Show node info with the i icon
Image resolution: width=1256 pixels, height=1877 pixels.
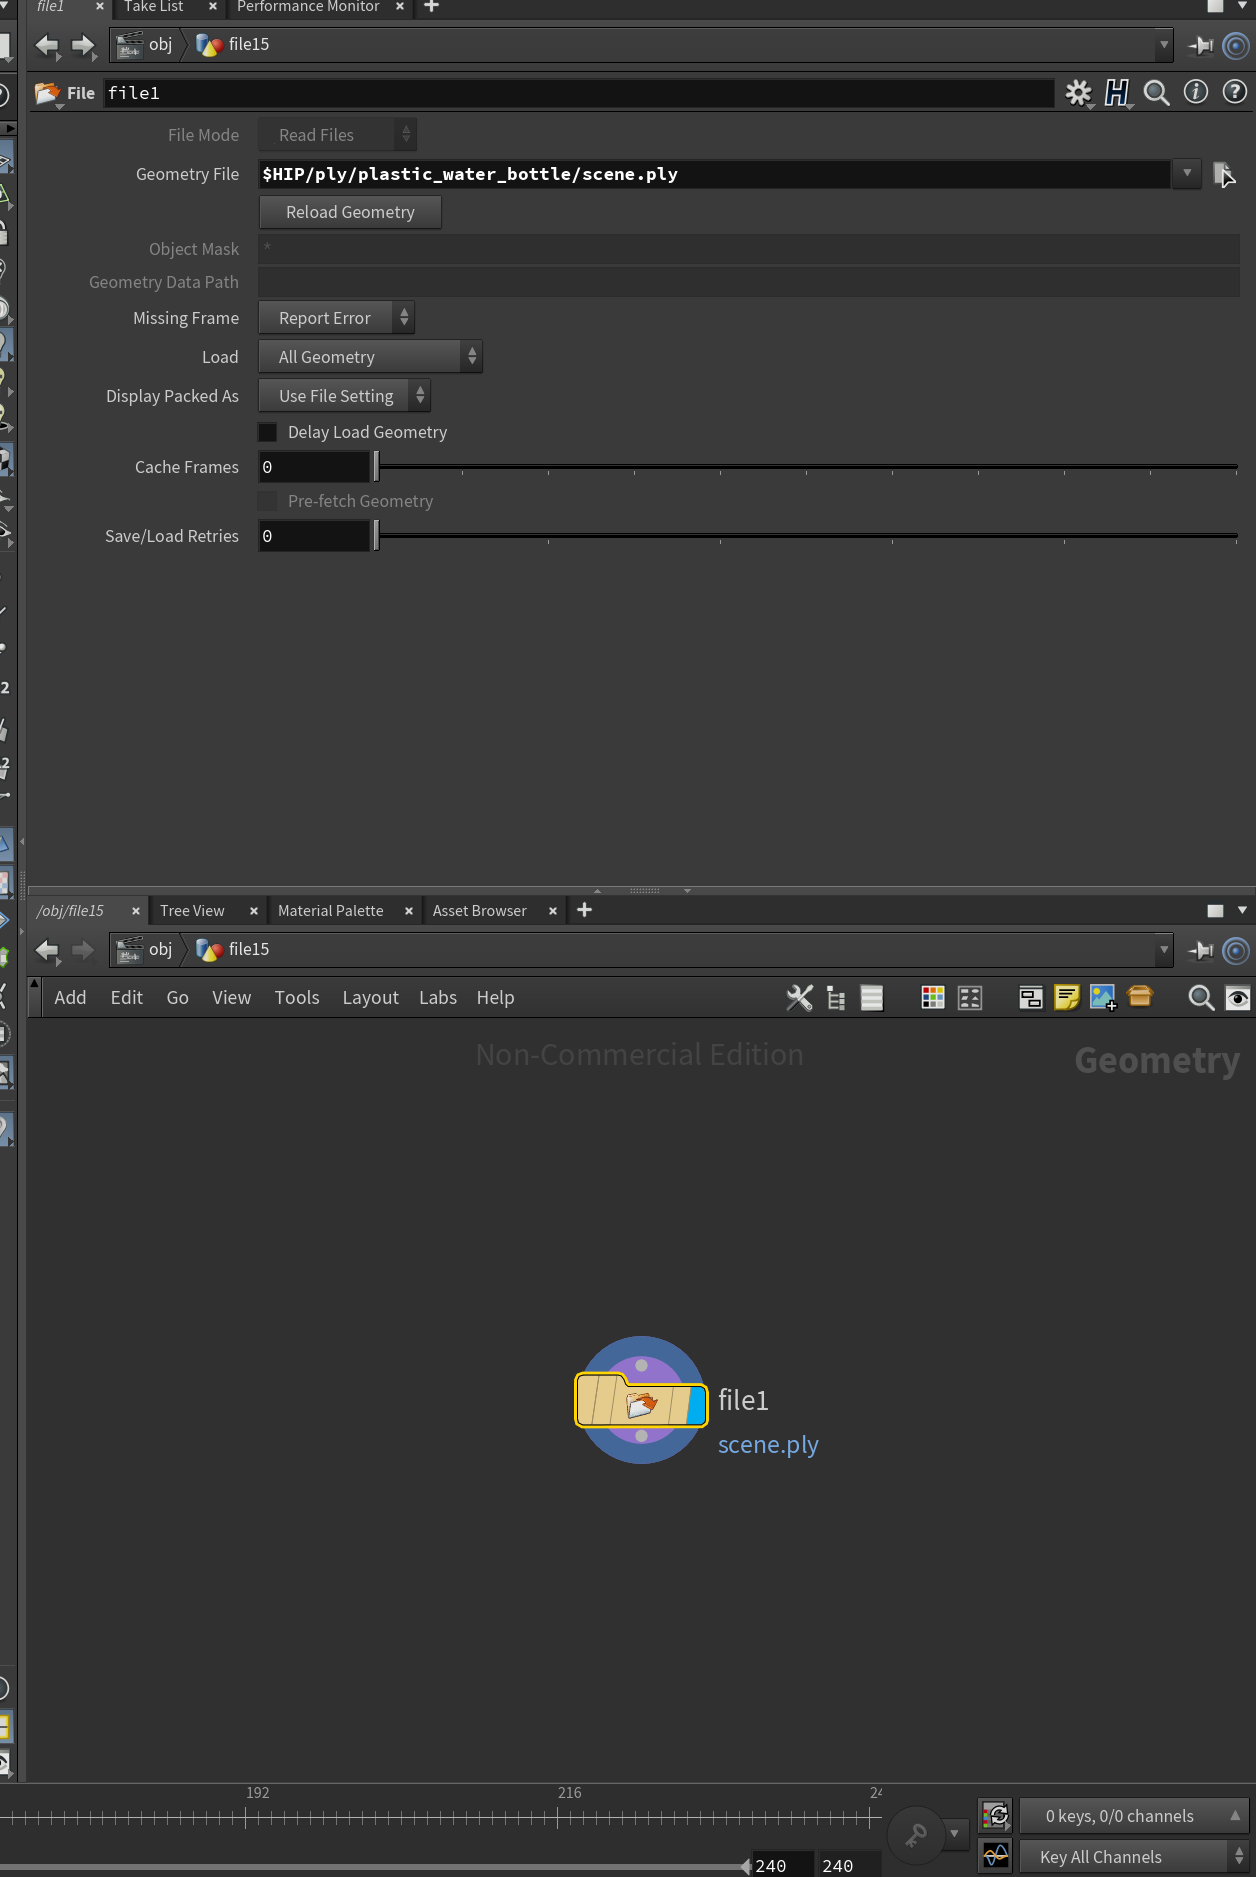tap(1196, 92)
